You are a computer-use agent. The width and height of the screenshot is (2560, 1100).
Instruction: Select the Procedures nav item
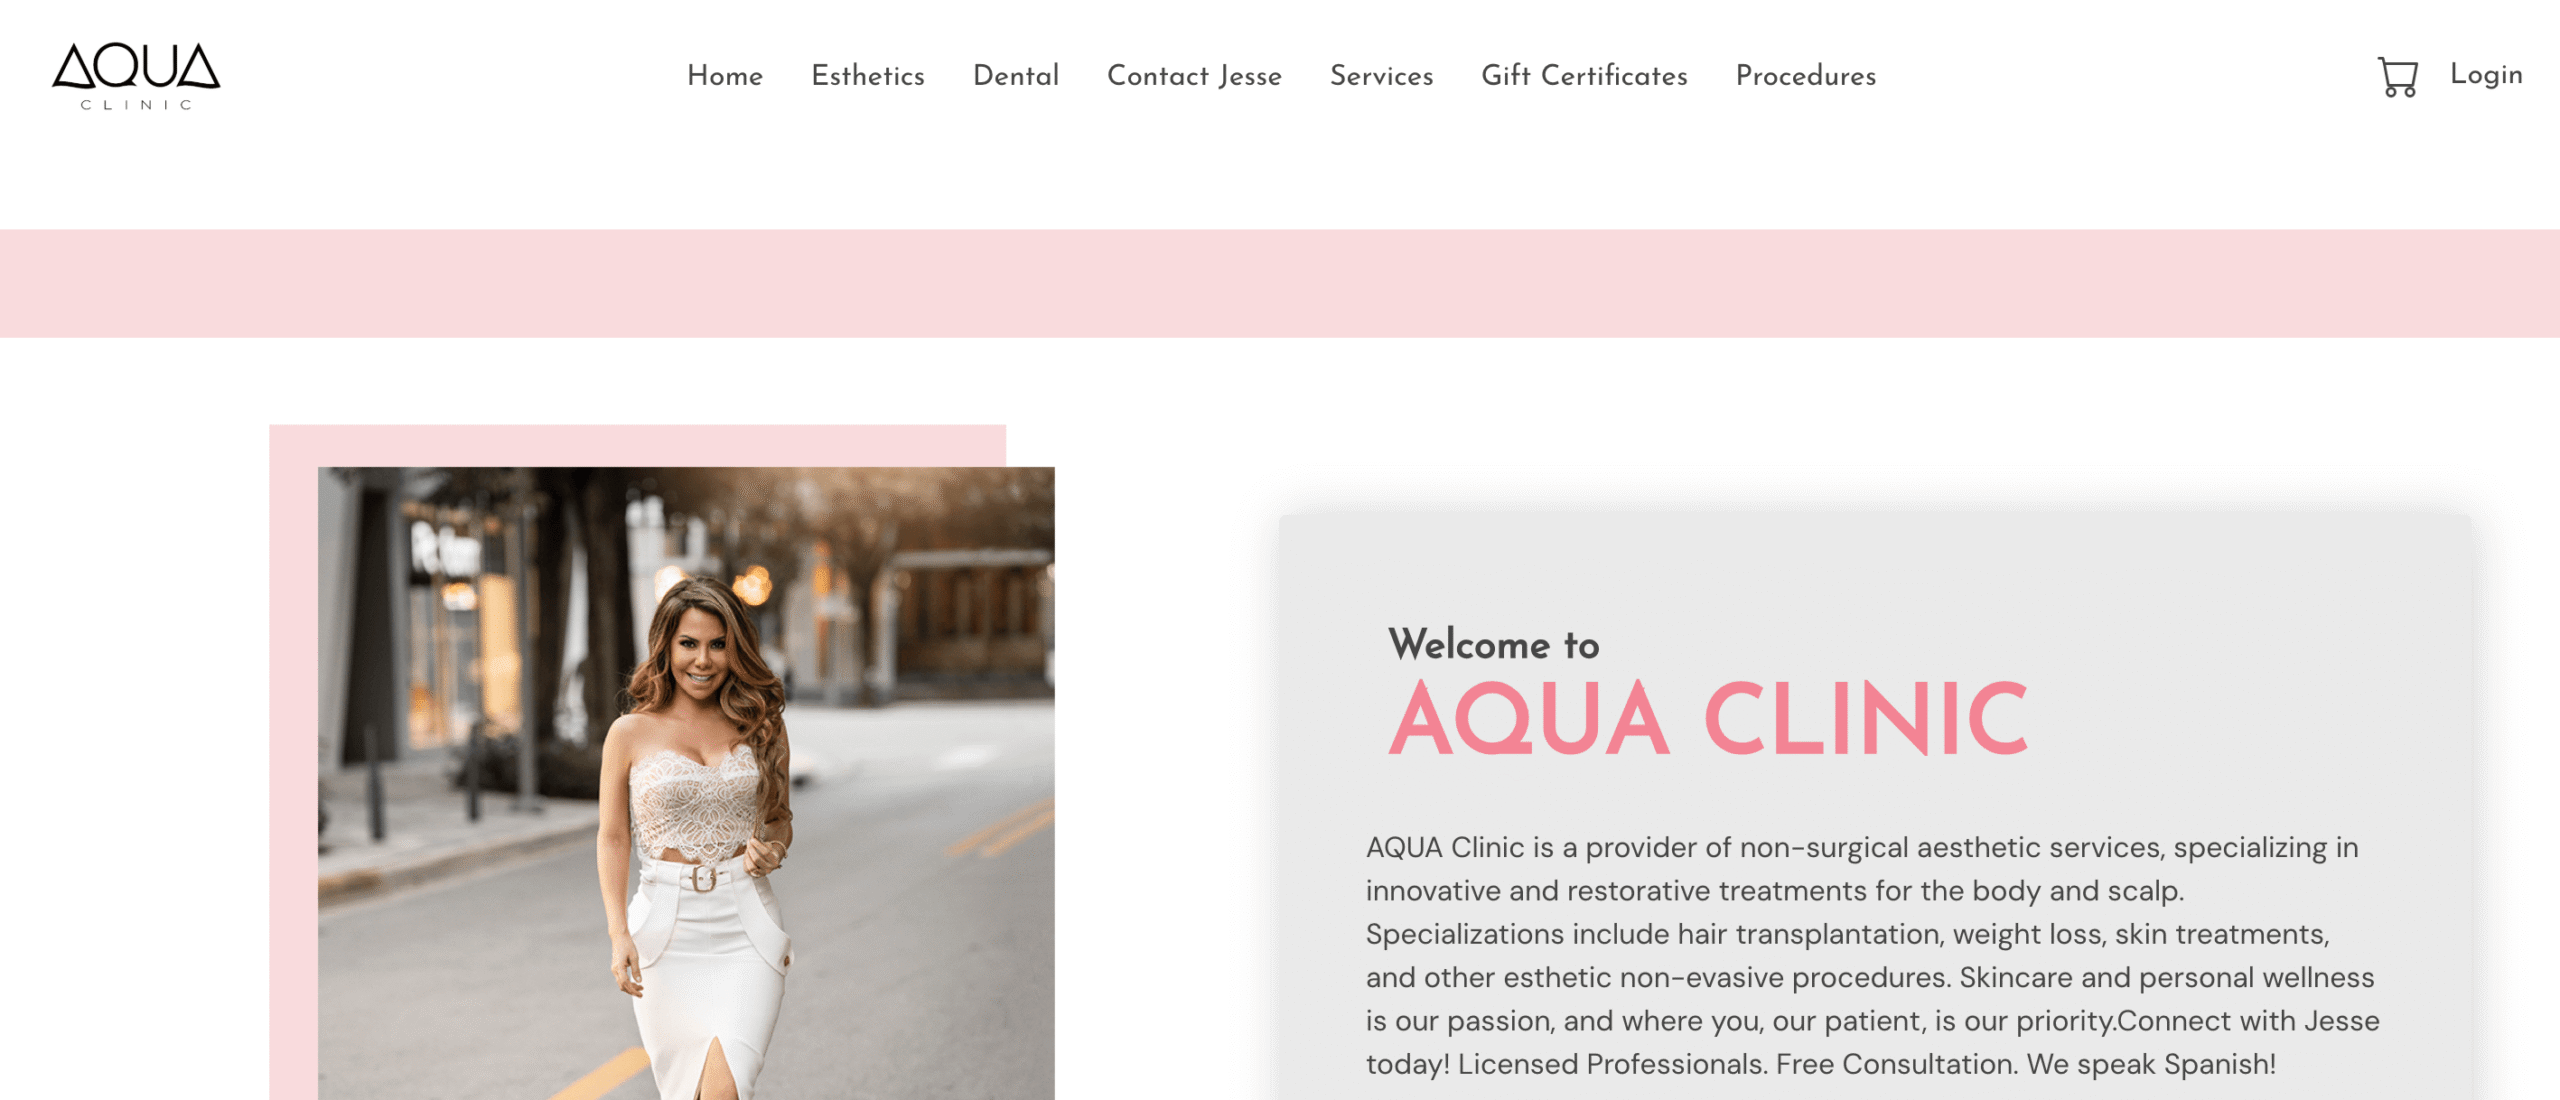[x=1806, y=76]
